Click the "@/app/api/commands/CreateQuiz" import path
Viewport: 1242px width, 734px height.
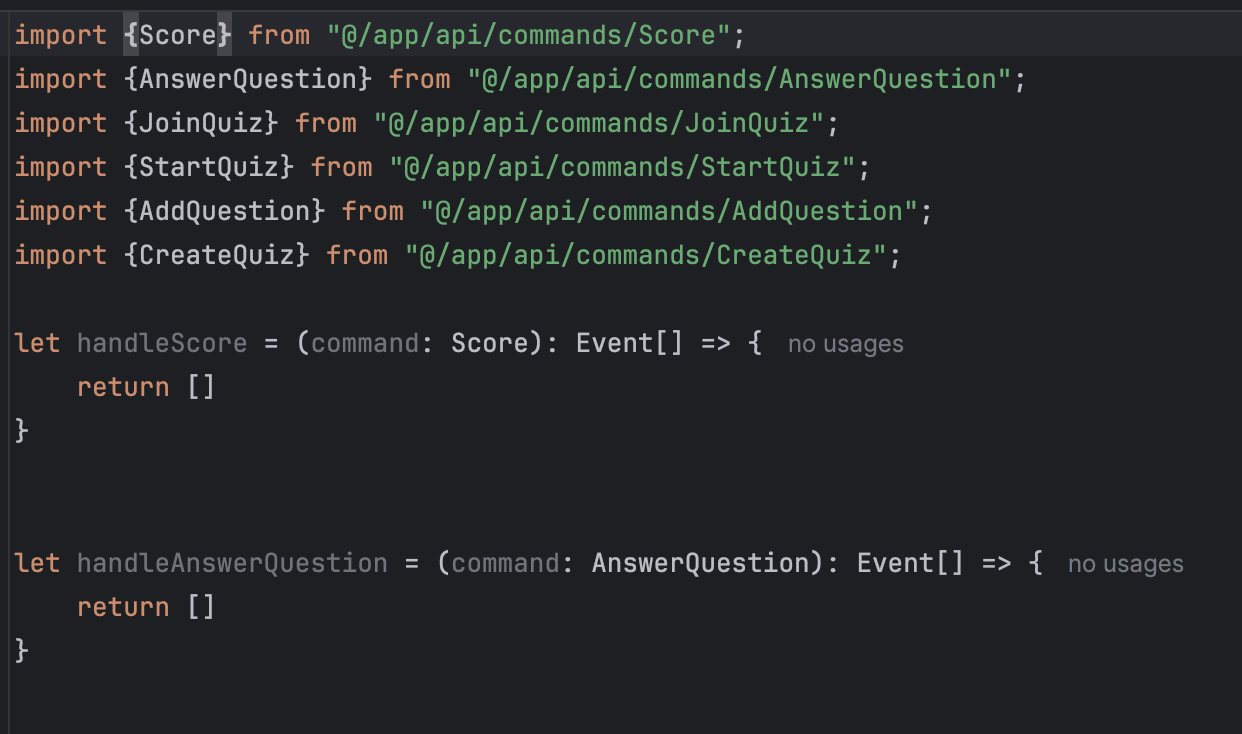click(646, 255)
